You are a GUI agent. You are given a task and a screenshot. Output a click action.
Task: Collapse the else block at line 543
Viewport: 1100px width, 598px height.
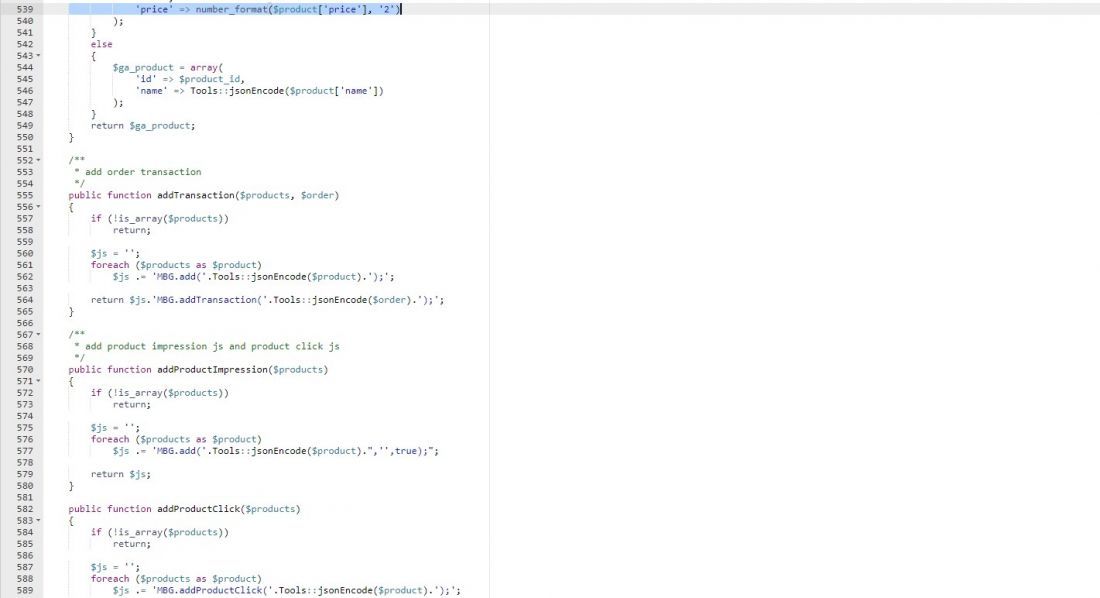(x=38, y=55)
